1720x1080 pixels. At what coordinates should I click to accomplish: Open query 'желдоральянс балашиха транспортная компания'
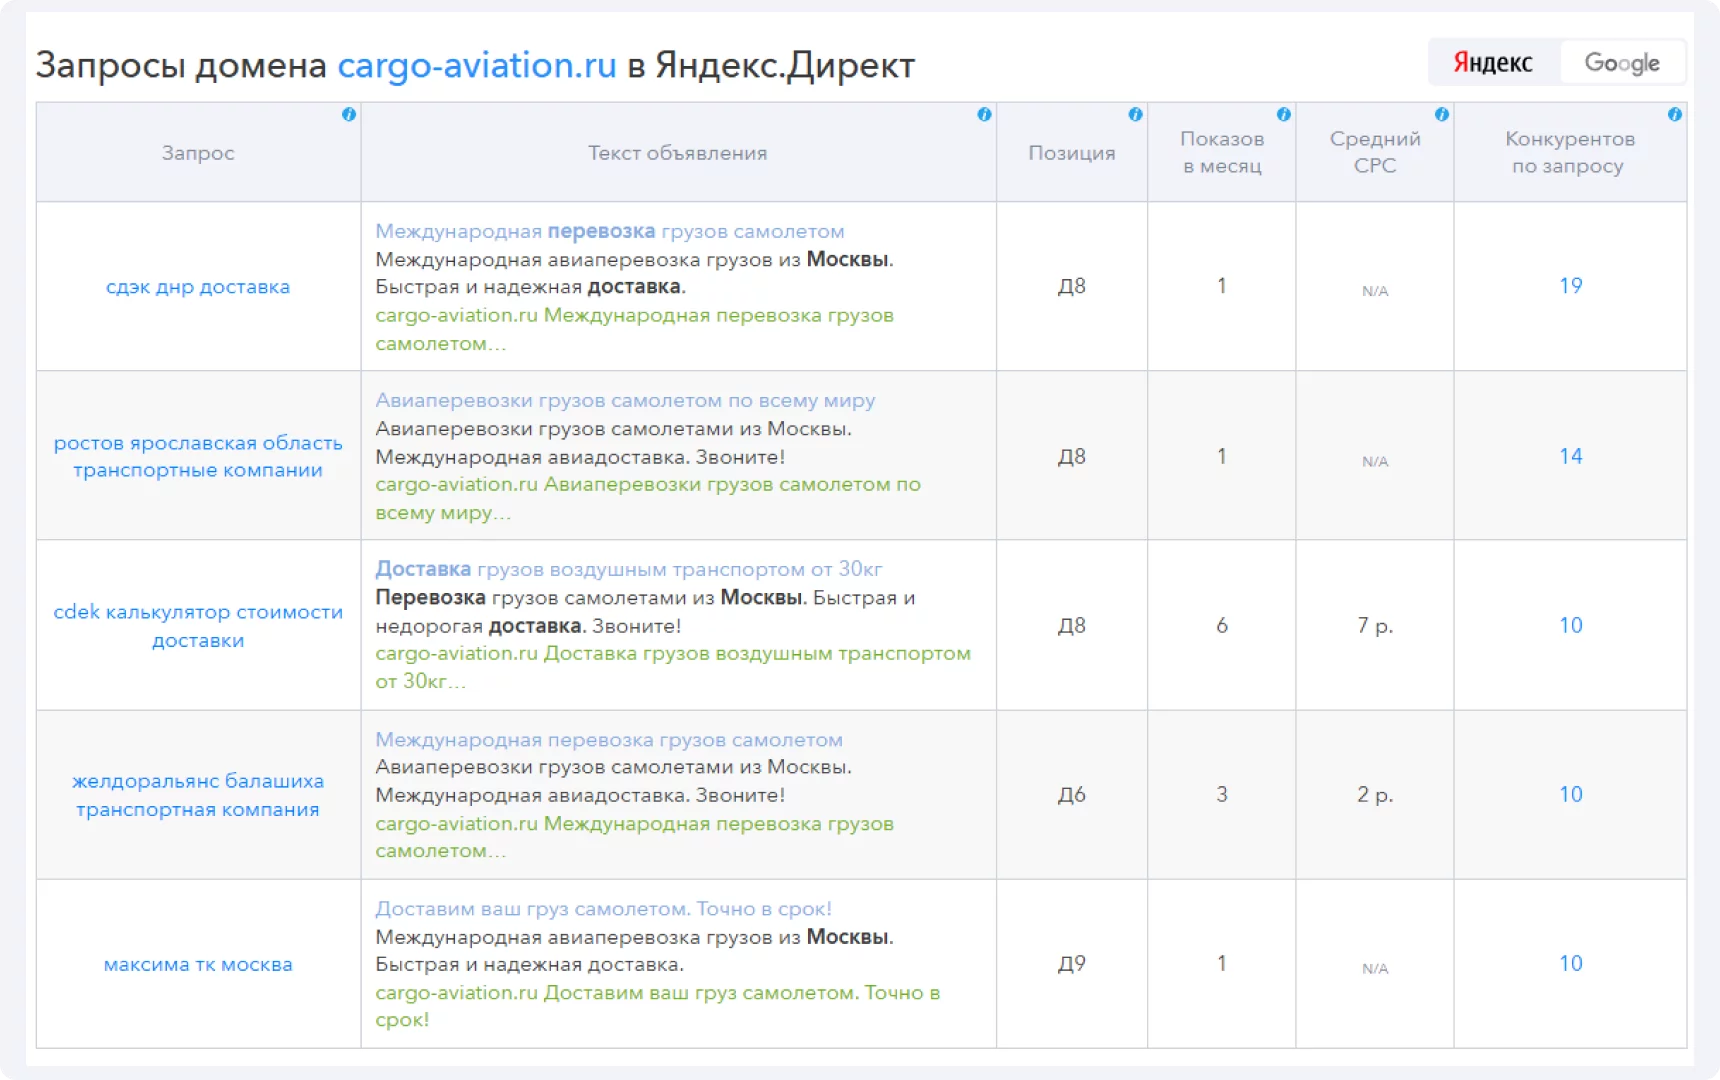pyautogui.click(x=198, y=795)
